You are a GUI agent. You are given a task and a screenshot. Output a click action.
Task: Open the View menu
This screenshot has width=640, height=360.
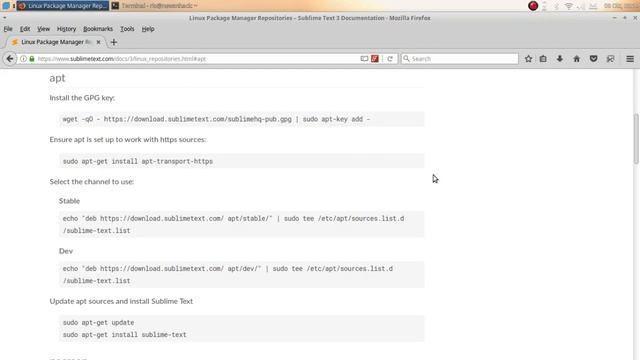pos(43,29)
